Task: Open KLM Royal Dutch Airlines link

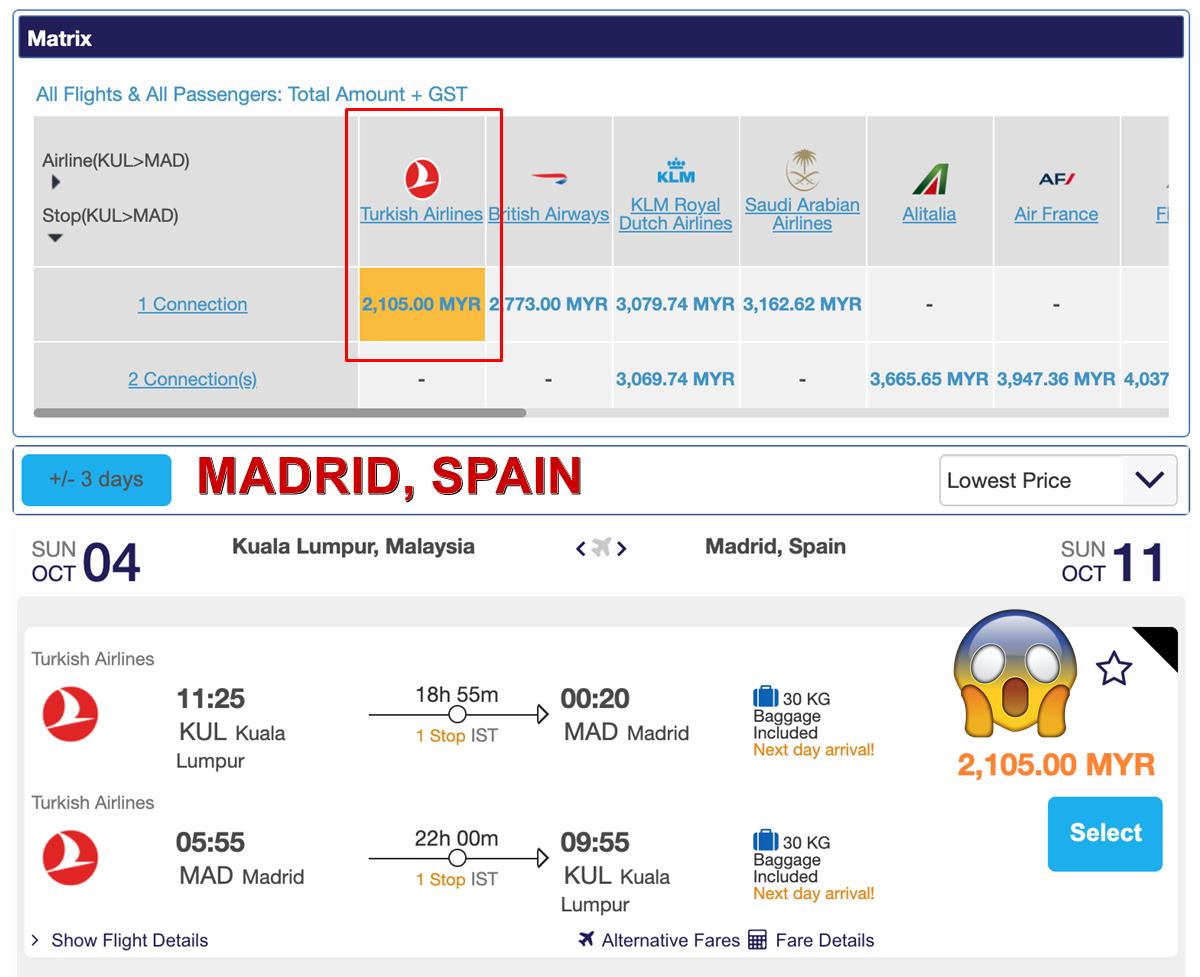Action: tap(676, 214)
